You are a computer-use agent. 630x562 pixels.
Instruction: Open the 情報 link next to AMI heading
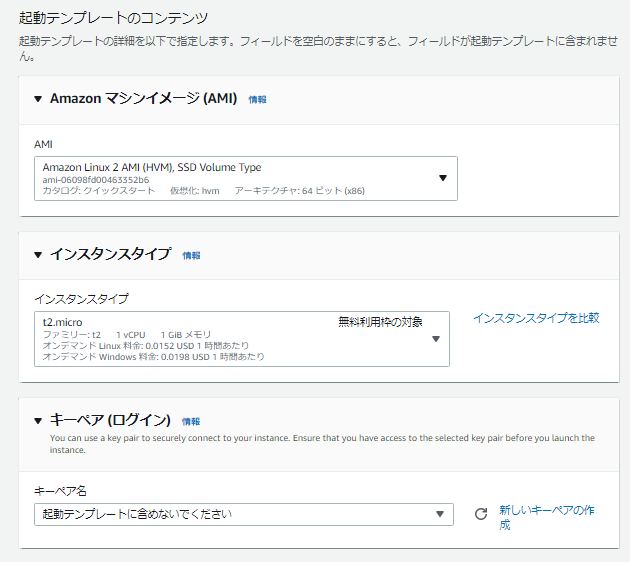257,100
